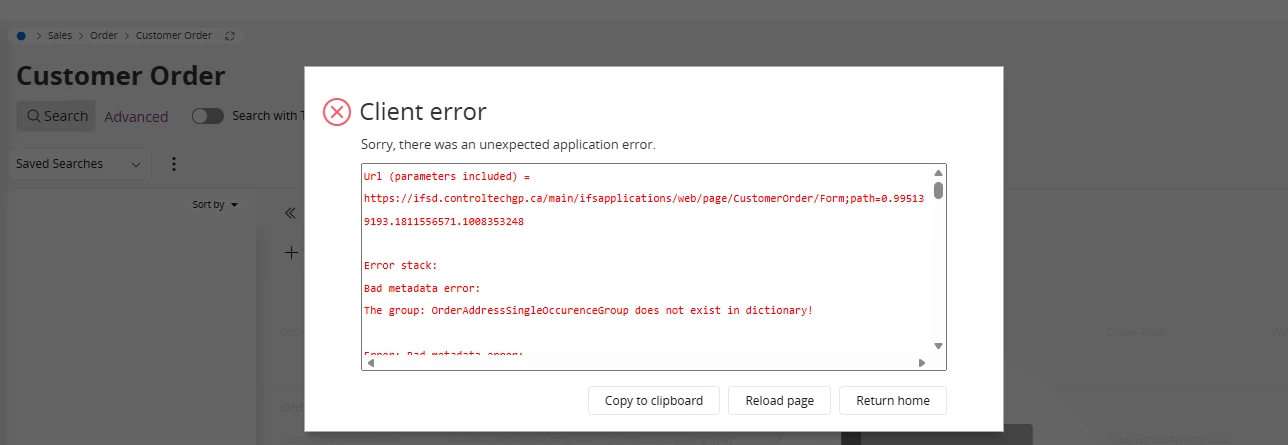The image size is (1288, 445).
Task: Click the Customer Order page heading
Action: coord(121,76)
